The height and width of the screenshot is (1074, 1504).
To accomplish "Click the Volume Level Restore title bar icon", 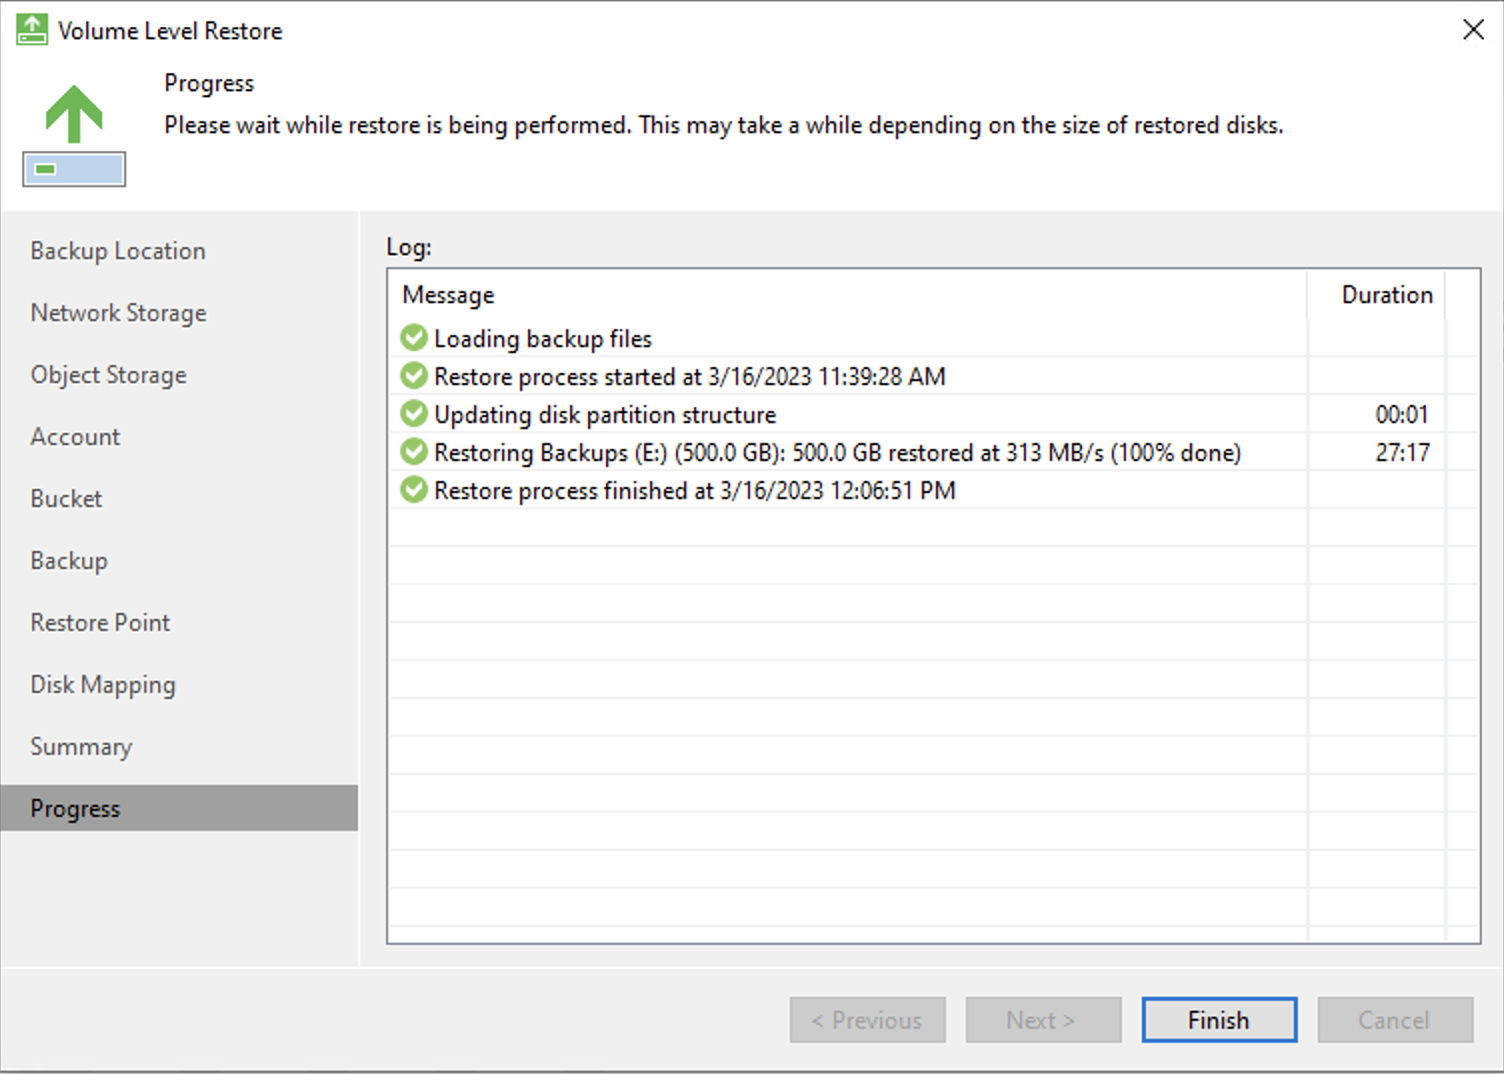I will 32,30.
